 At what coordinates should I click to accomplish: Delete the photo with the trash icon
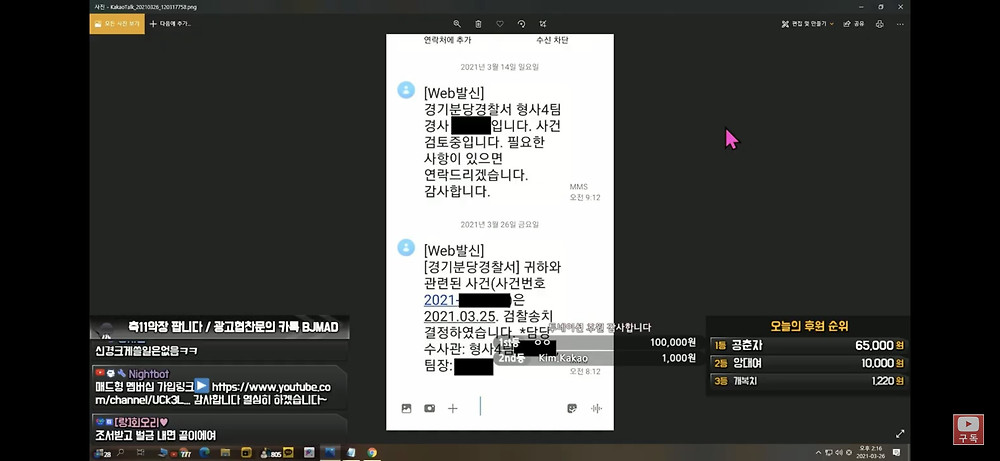click(x=478, y=24)
